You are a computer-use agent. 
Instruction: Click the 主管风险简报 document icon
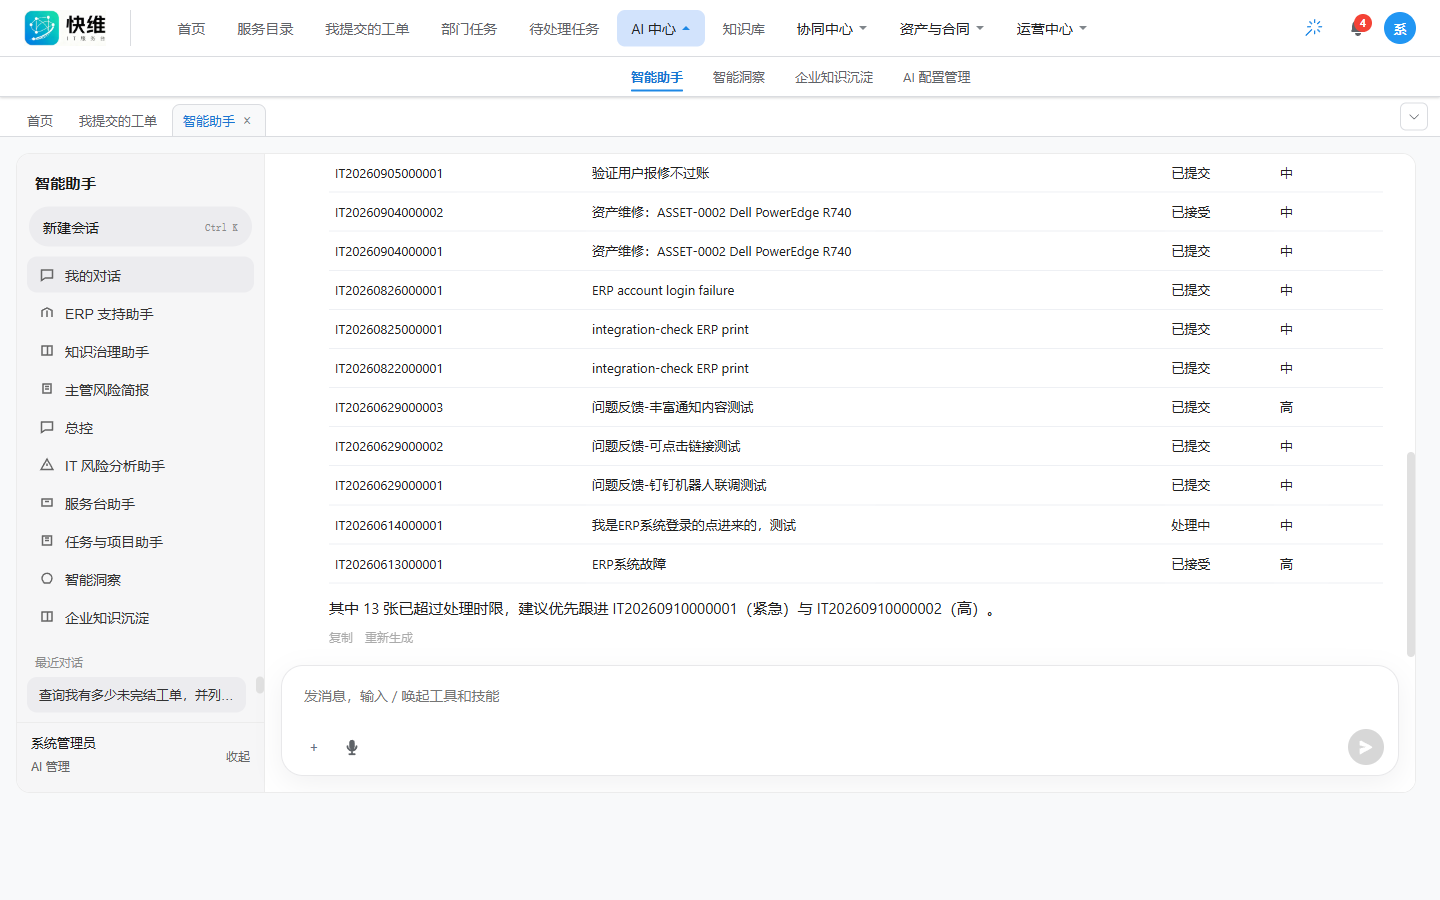coord(47,389)
